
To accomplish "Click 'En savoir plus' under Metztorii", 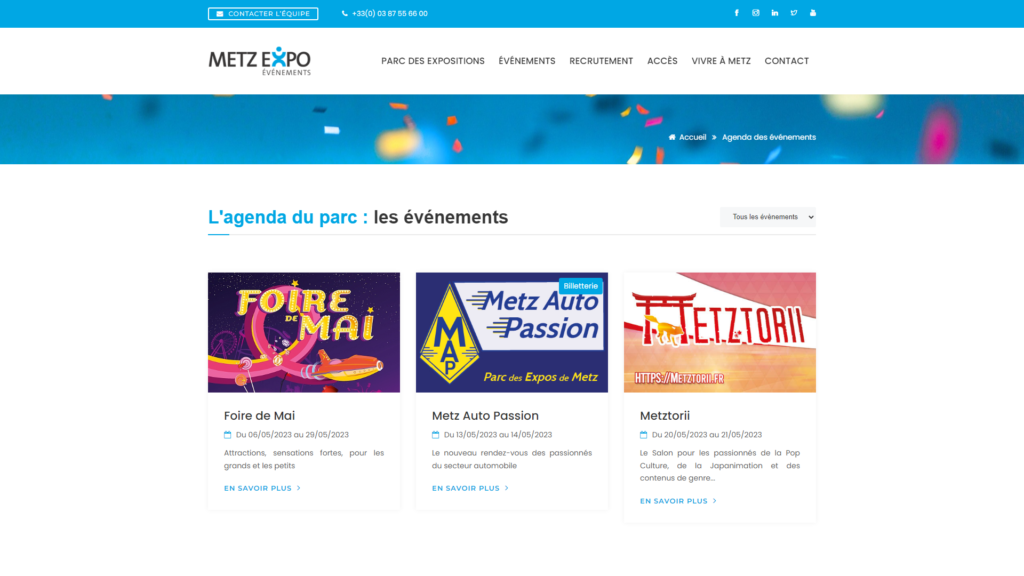I will click(x=678, y=501).
